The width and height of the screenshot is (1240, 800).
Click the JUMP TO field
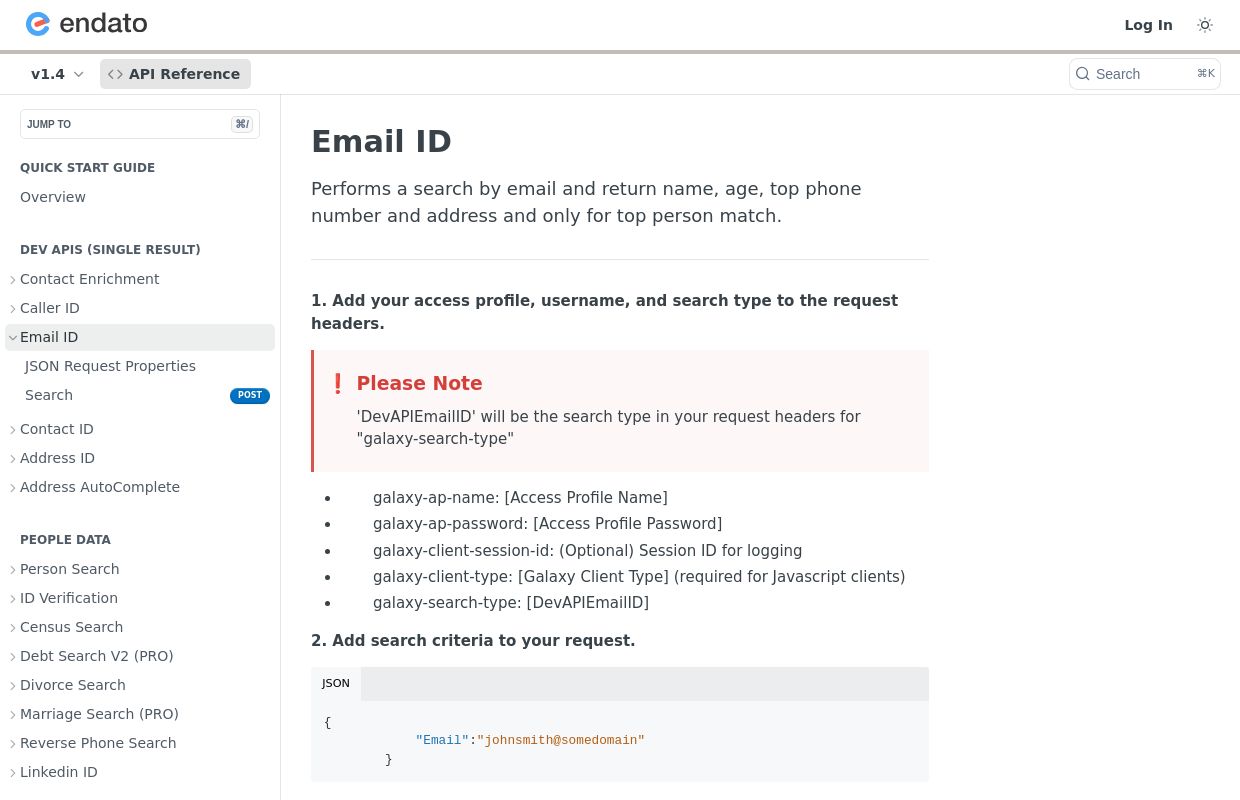pos(140,124)
